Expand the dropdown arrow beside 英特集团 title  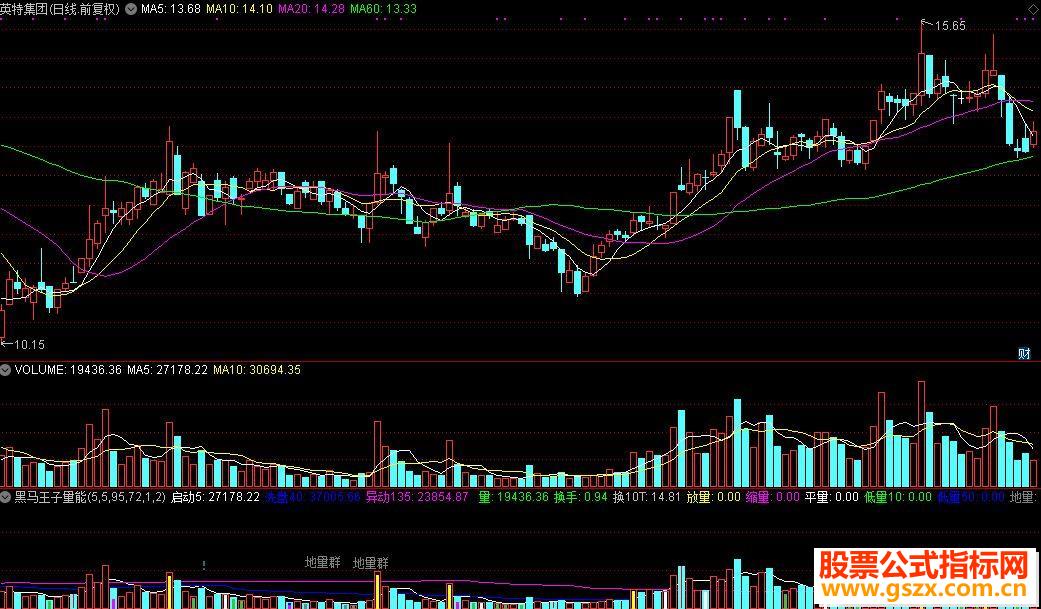tap(130, 9)
